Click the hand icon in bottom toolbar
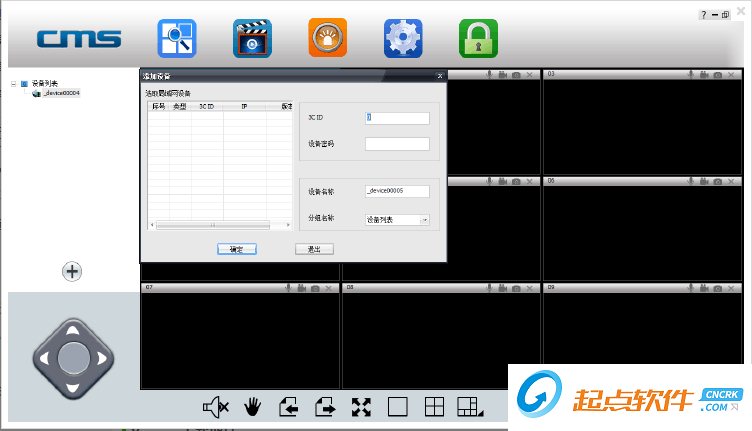 tap(252, 408)
